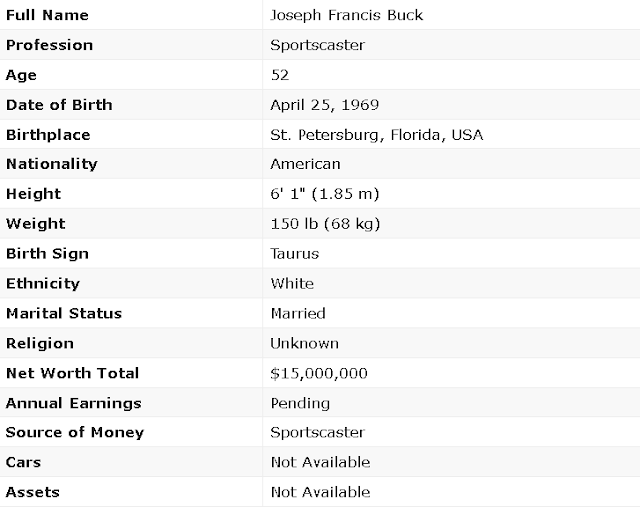Click the Date of Birth label
This screenshot has width=640, height=507.
point(59,105)
